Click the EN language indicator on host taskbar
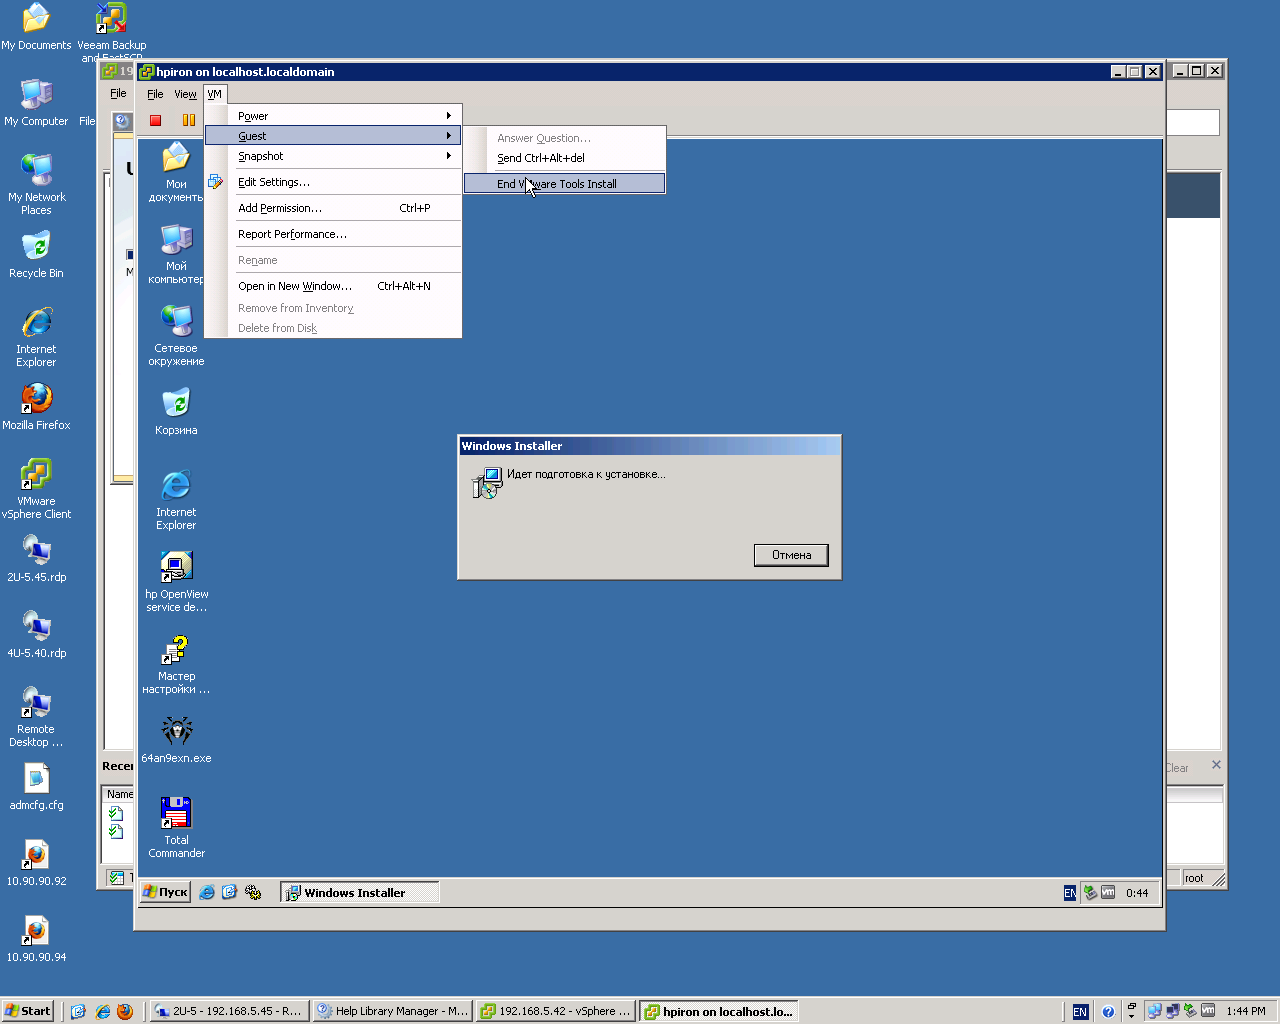Image resolution: width=1280 pixels, height=1024 pixels. pos(1080,1012)
